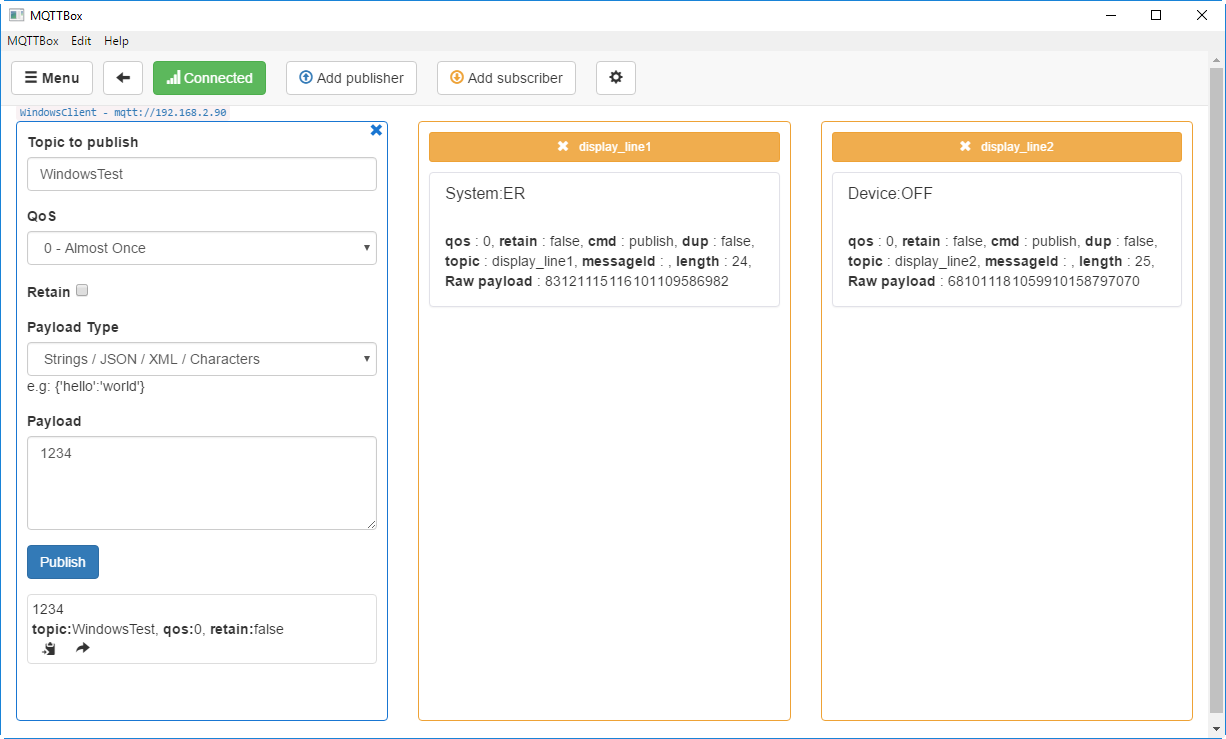Click the back arrow icon

(x=122, y=77)
